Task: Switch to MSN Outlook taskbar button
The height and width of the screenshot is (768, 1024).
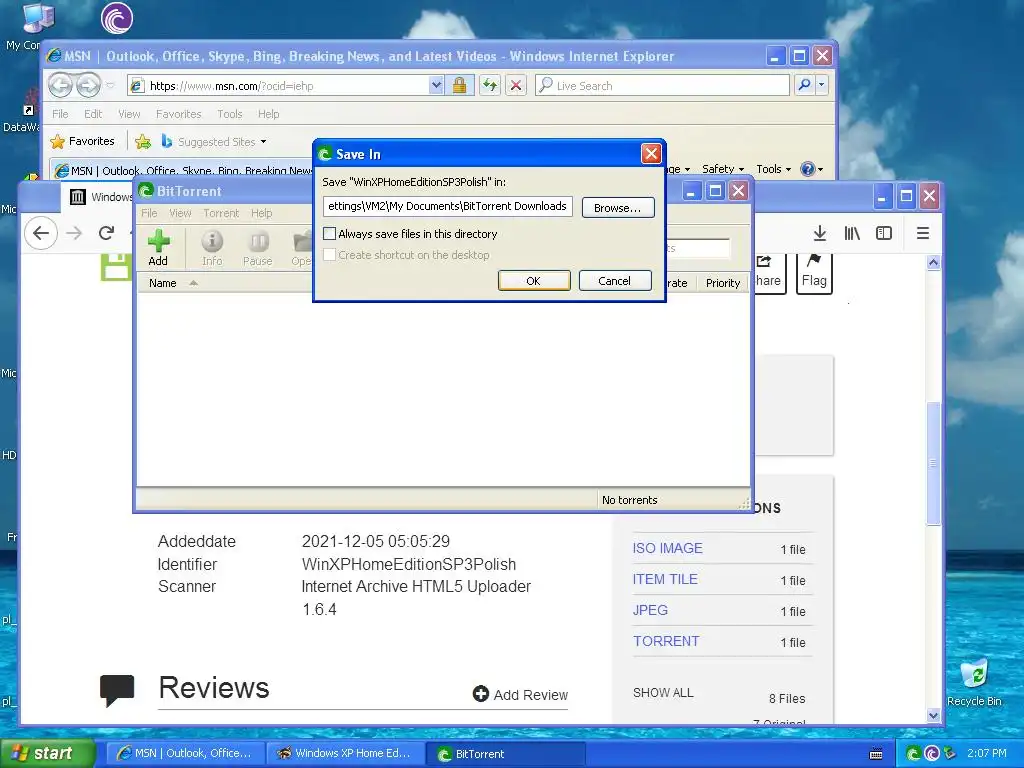Action: point(186,753)
